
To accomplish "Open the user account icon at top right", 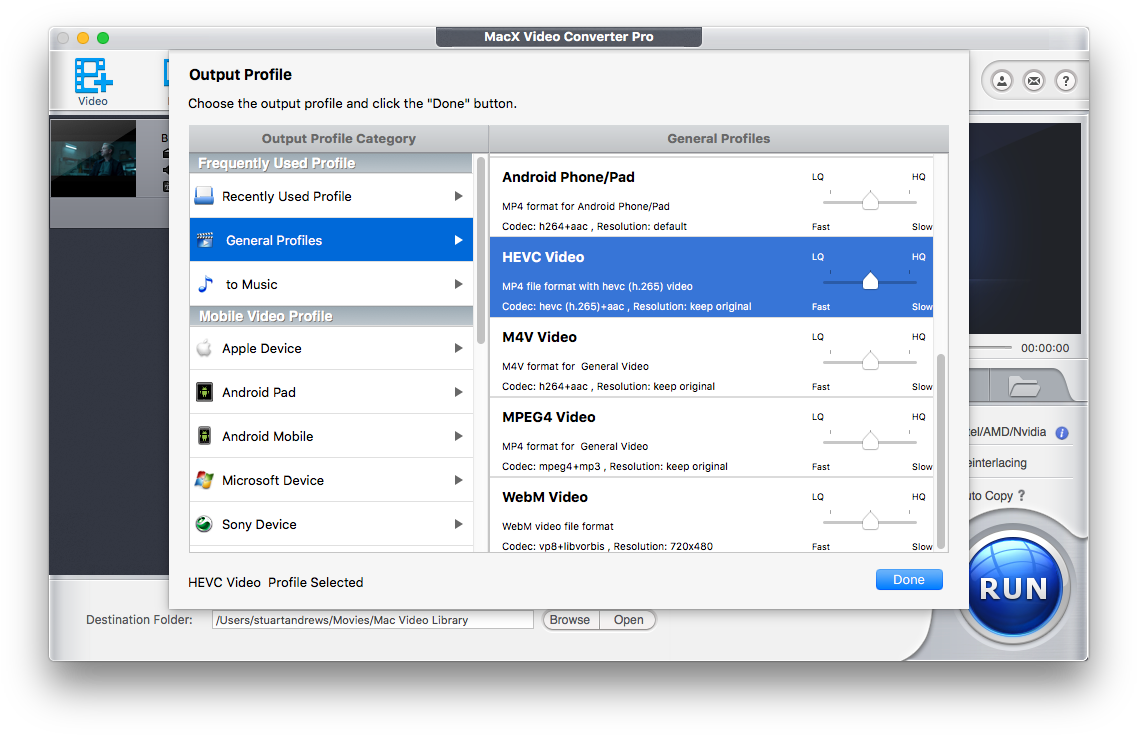I will [1001, 81].
